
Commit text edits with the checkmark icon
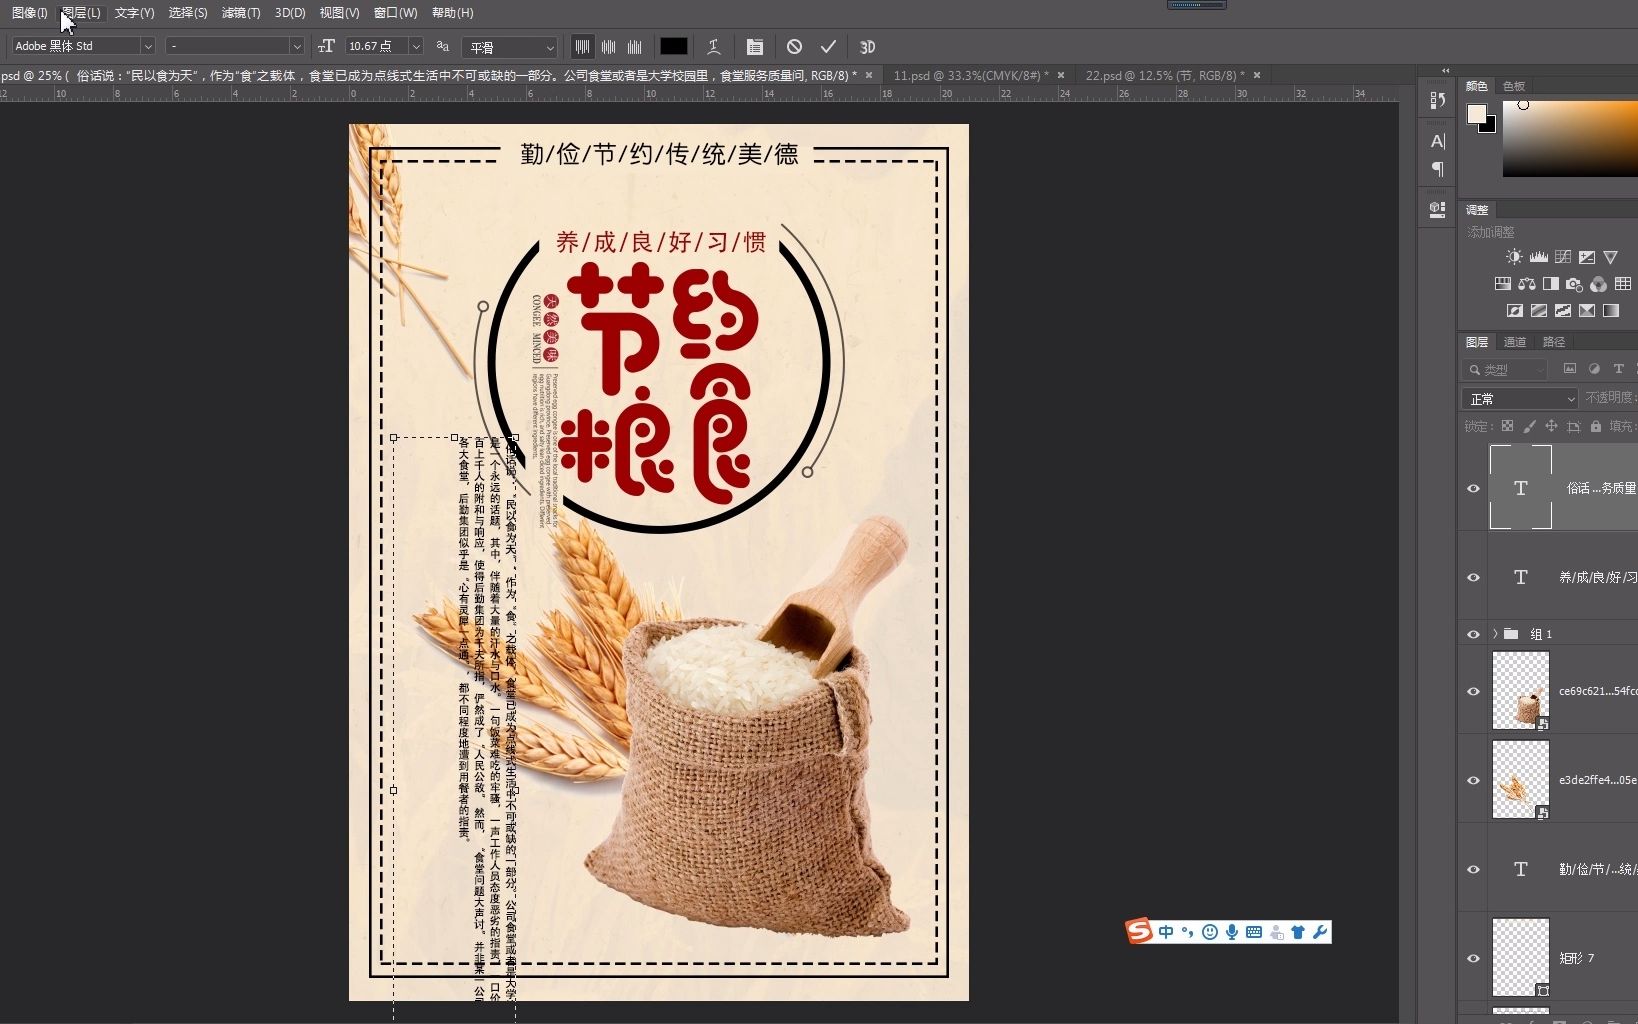(828, 47)
